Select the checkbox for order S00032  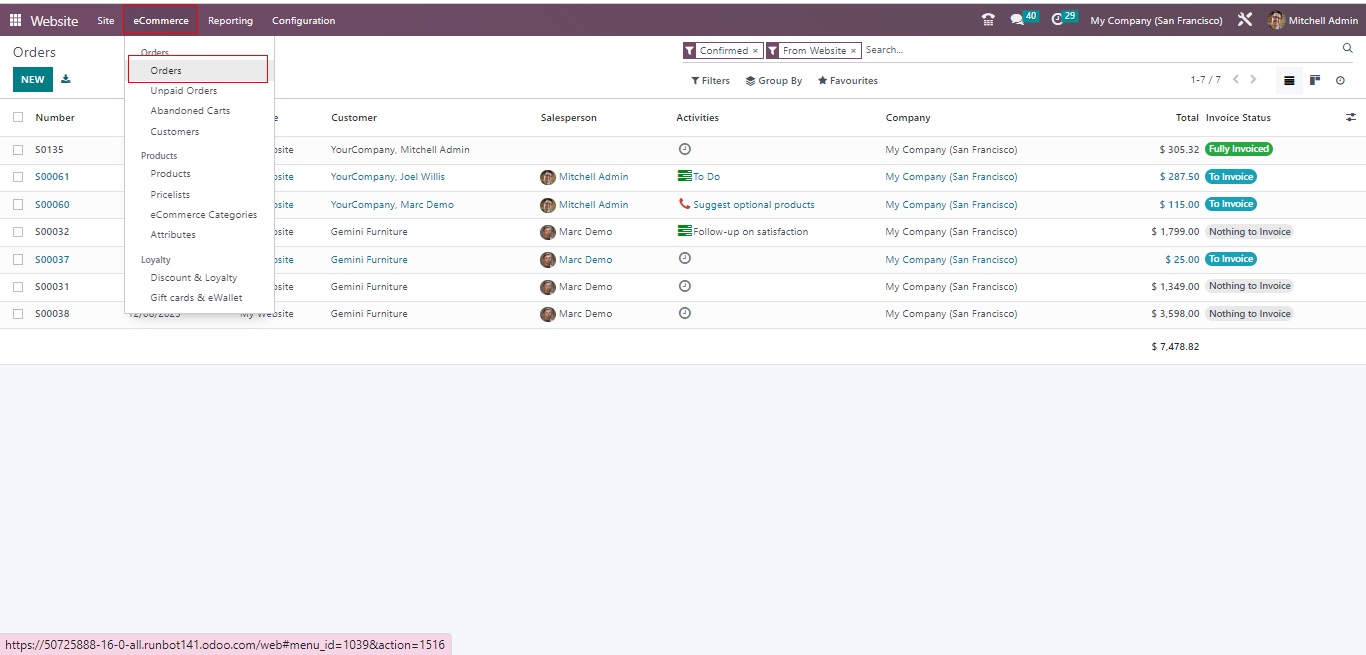pyautogui.click(x=18, y=232)
